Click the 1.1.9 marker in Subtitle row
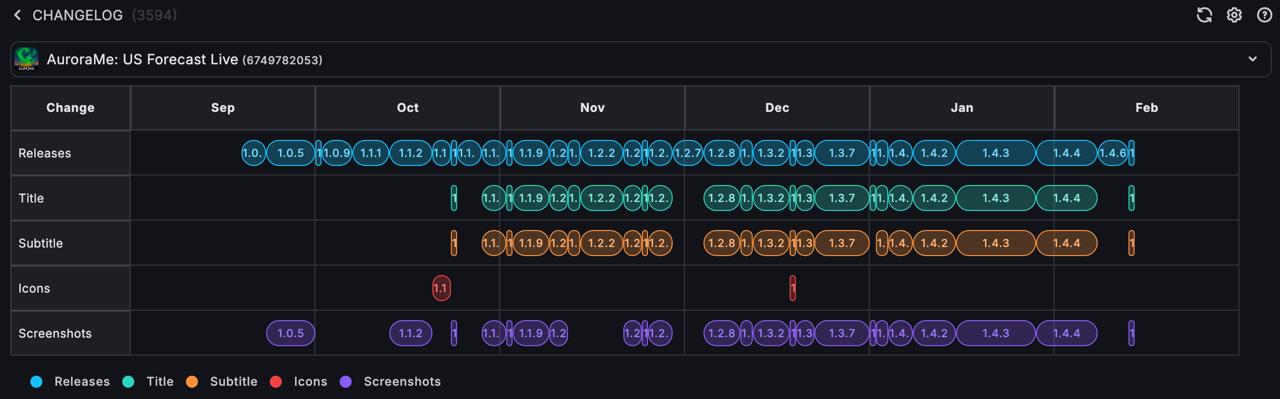 coord(531,243)
